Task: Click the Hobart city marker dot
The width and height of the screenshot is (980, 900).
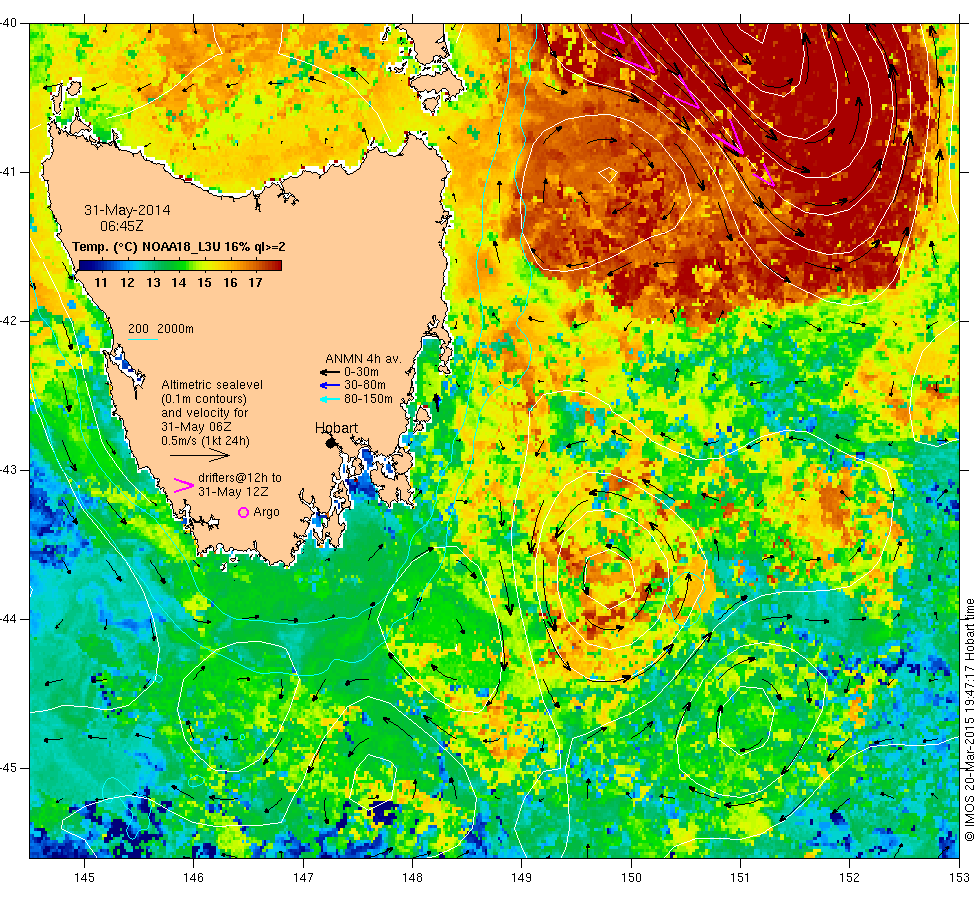Action: point(331,443)
